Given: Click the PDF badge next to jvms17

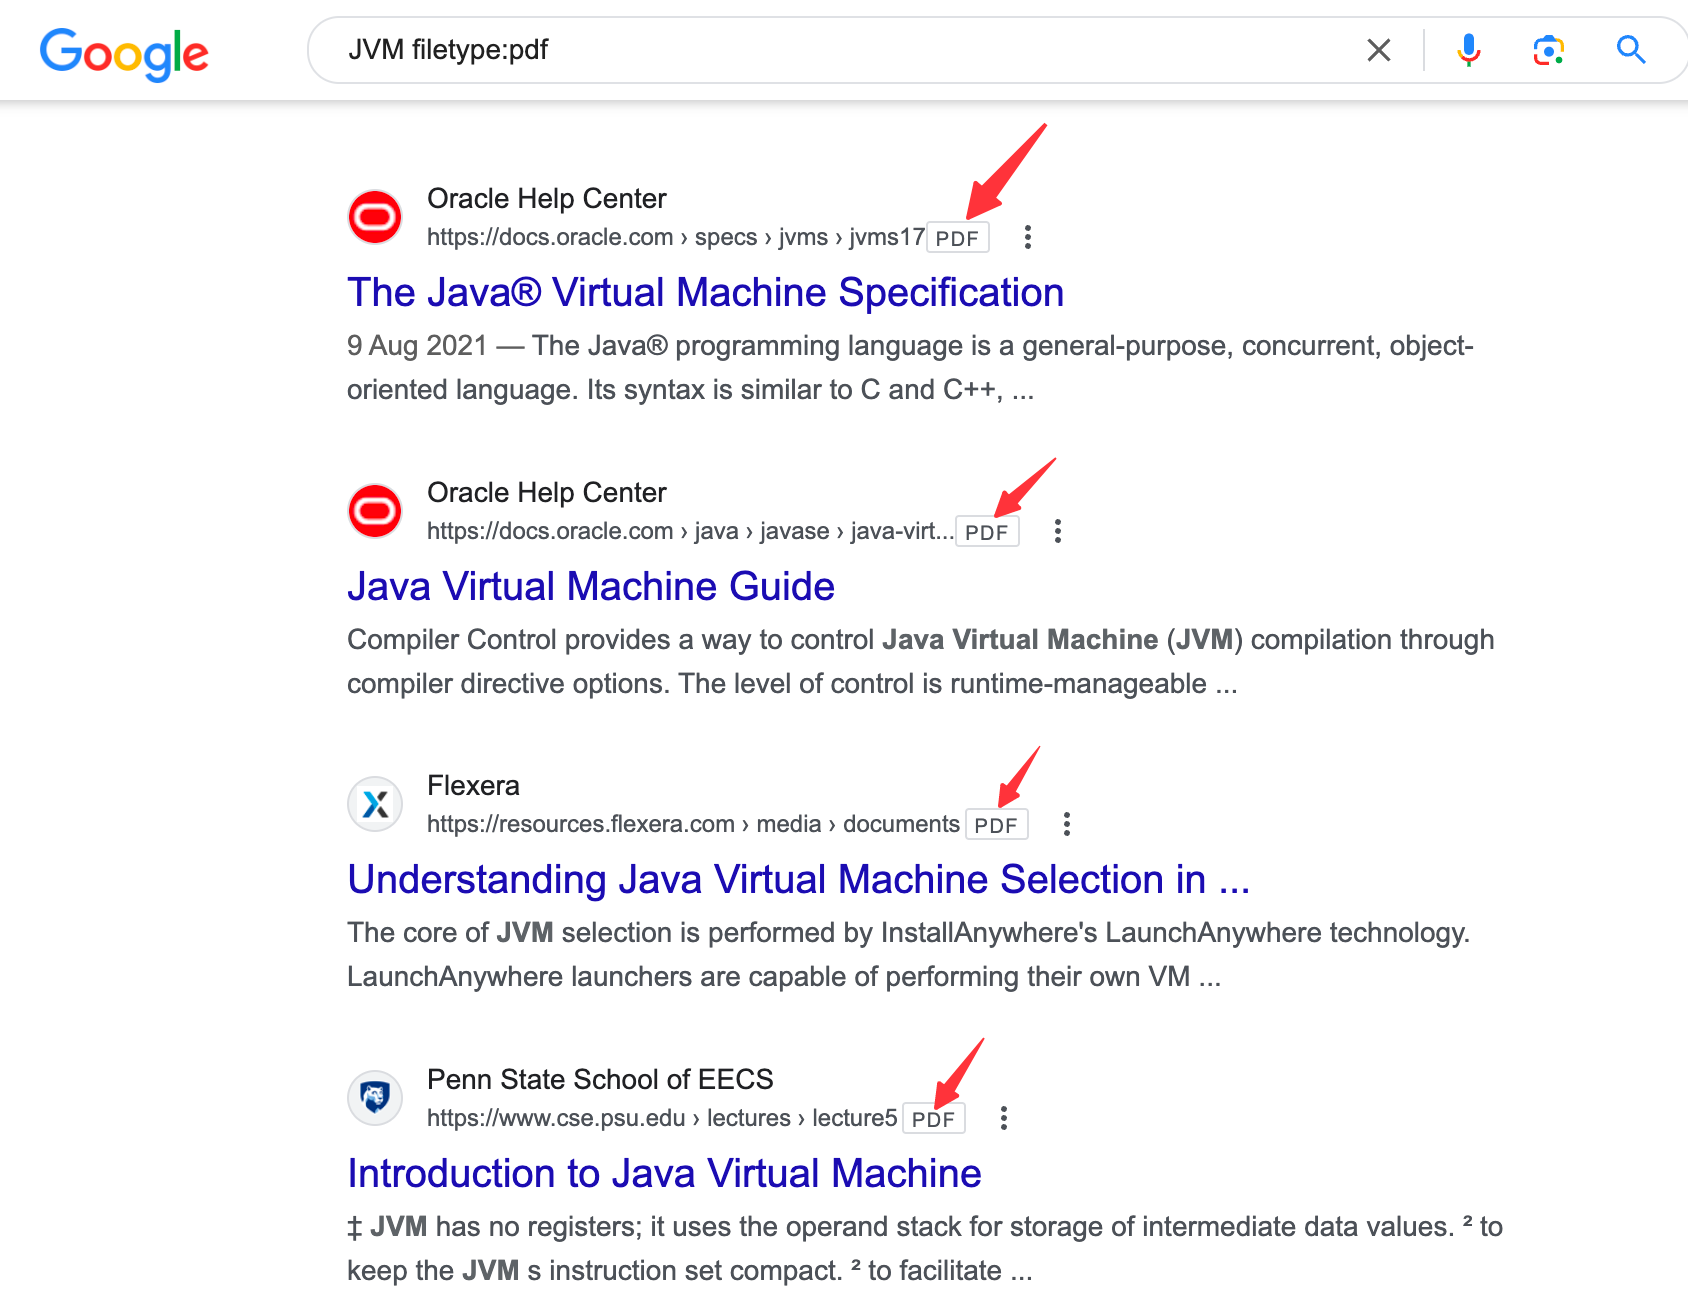Looking at the screenshot, I should click(x=957, y=239).
